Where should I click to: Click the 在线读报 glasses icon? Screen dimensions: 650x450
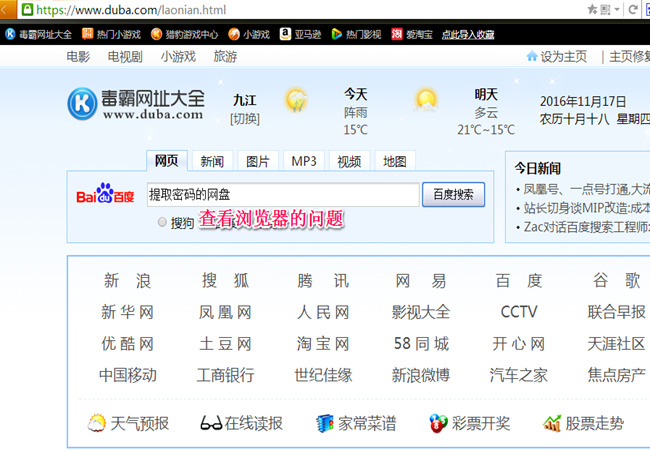tap(211, 423)
